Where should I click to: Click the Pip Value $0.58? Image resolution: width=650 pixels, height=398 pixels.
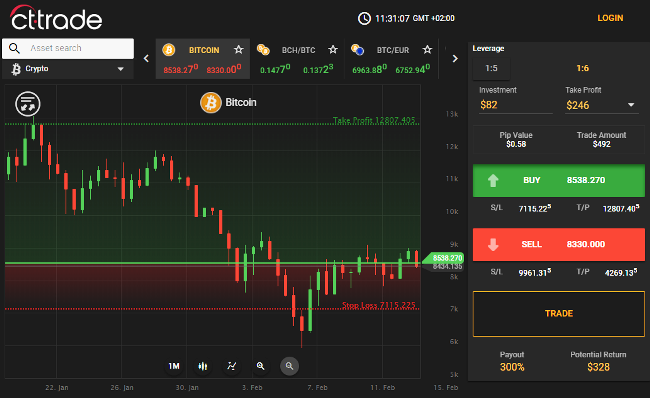click(x=516, y=144)
